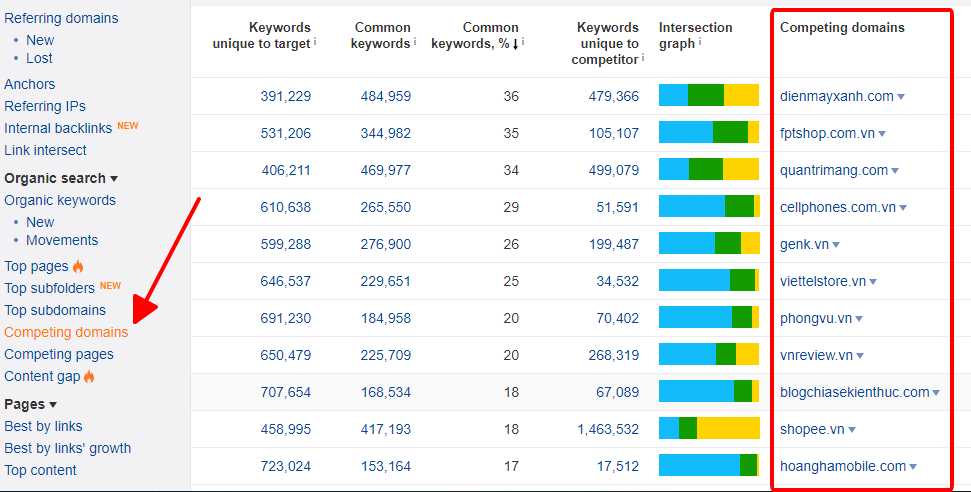Click competitor keywords value 499,079
Viewport: 971px width, 492px height.
tap(614, 170)
